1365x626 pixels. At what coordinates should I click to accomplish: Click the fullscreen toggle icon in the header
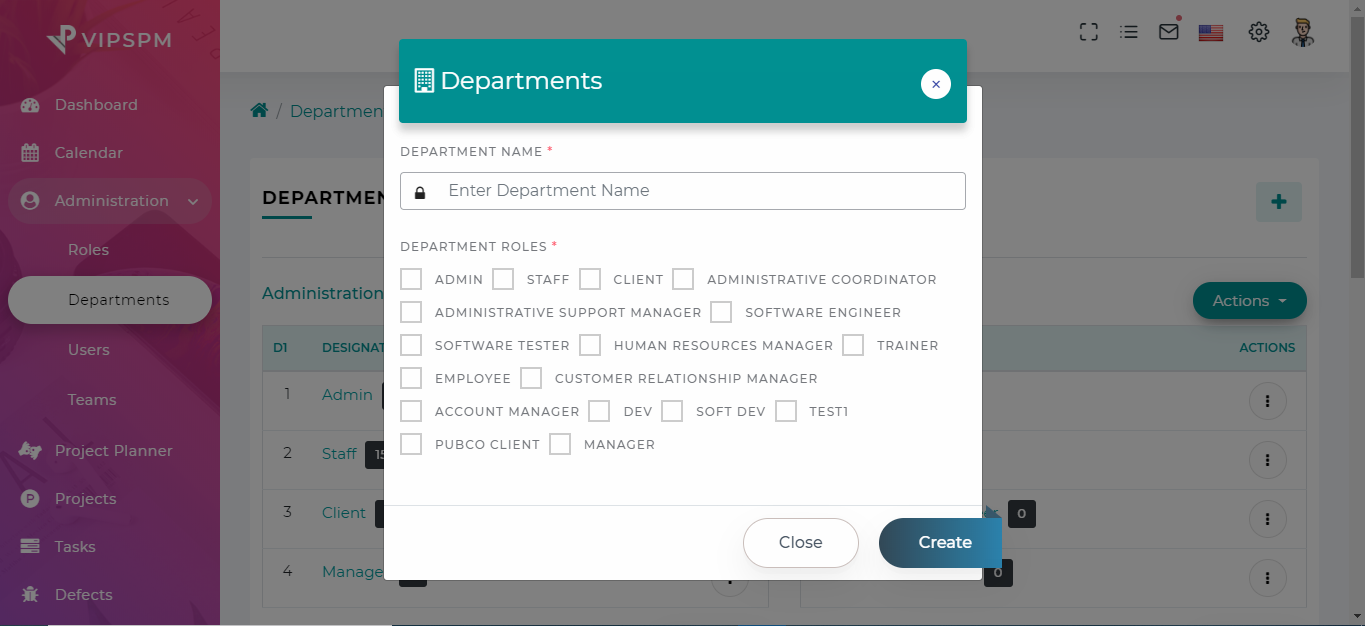tap(1088, 31)
